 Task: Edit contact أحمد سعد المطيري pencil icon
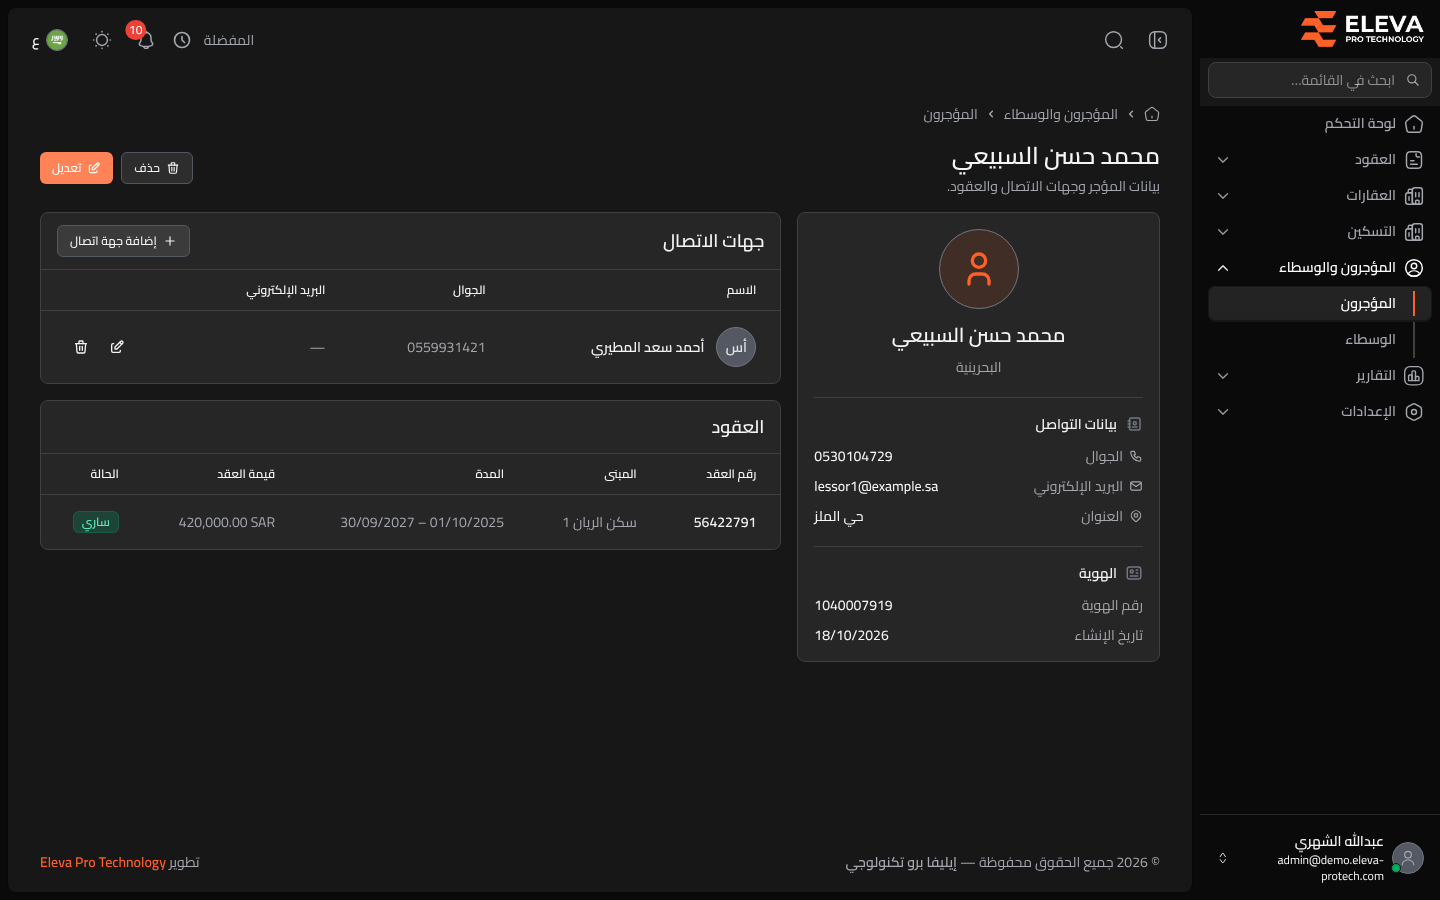tap(117, 347)
